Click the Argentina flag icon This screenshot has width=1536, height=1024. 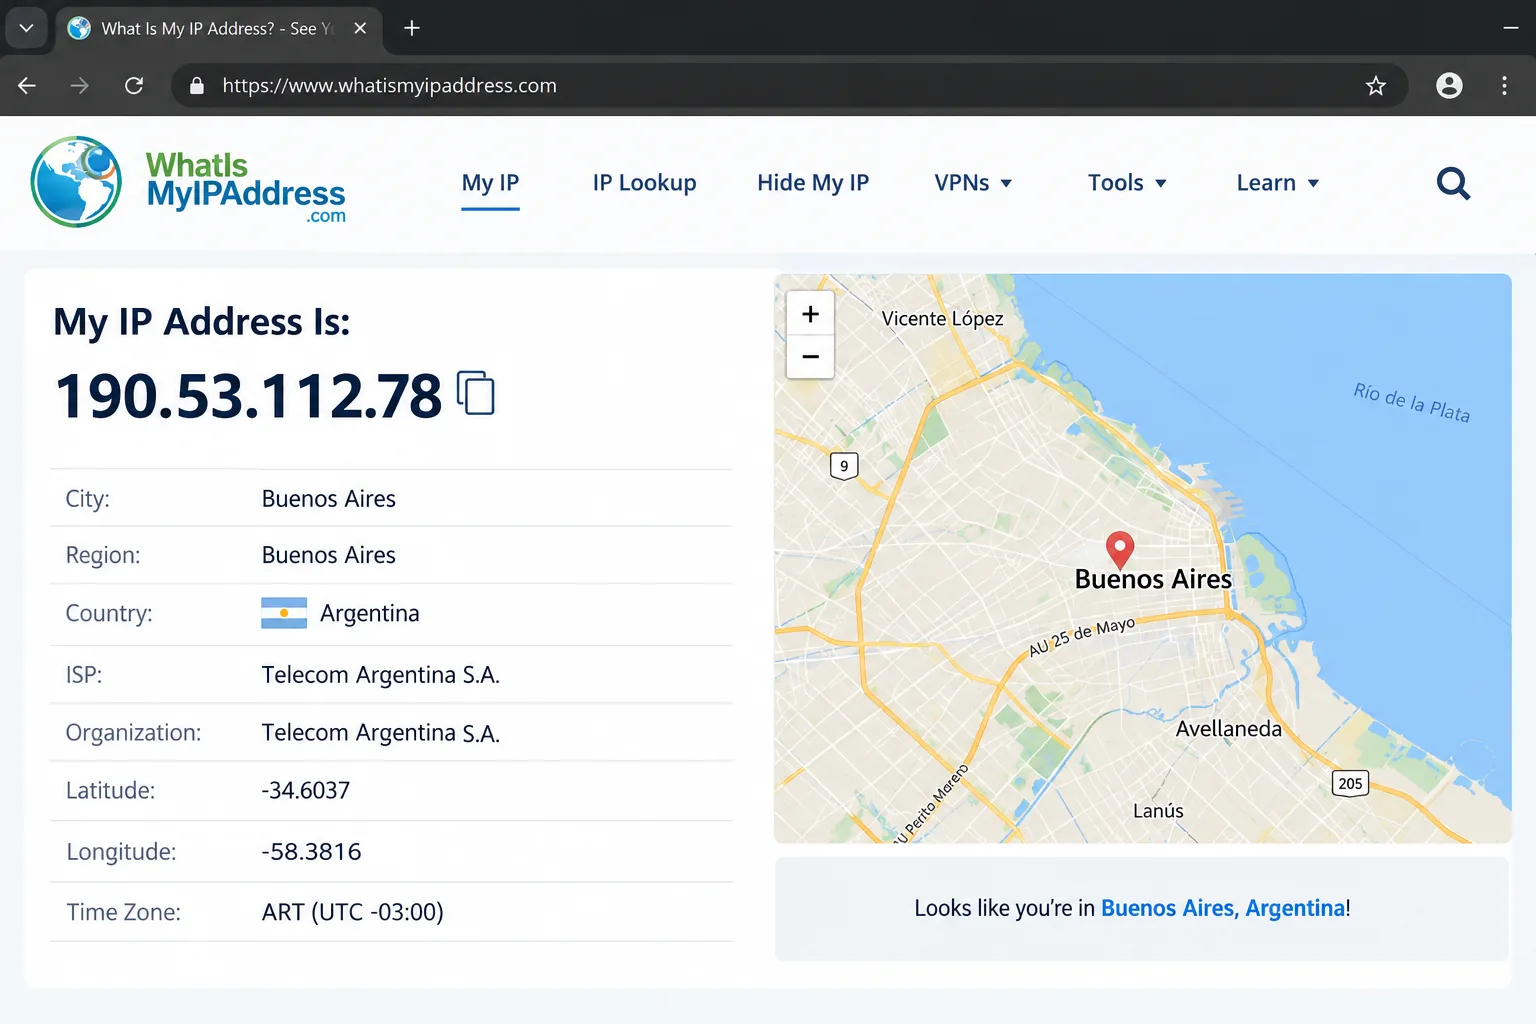[284, 613]
